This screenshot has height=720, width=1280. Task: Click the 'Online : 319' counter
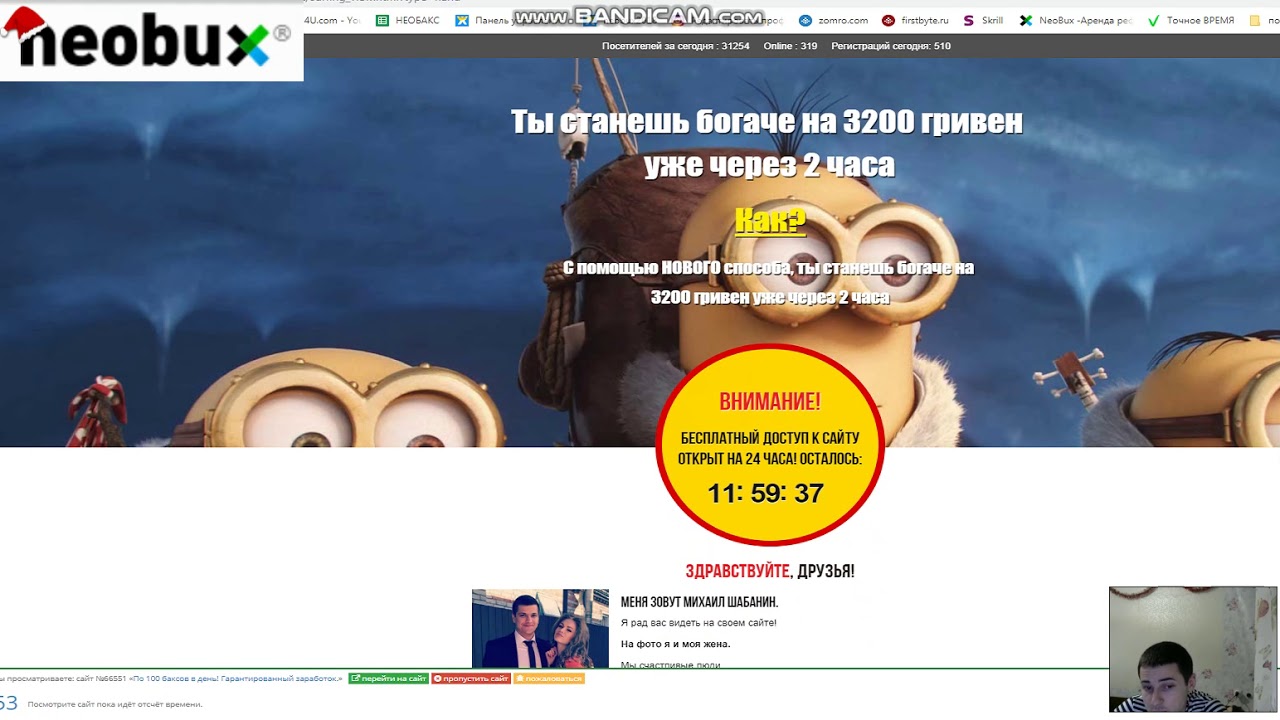coord(790,46)
